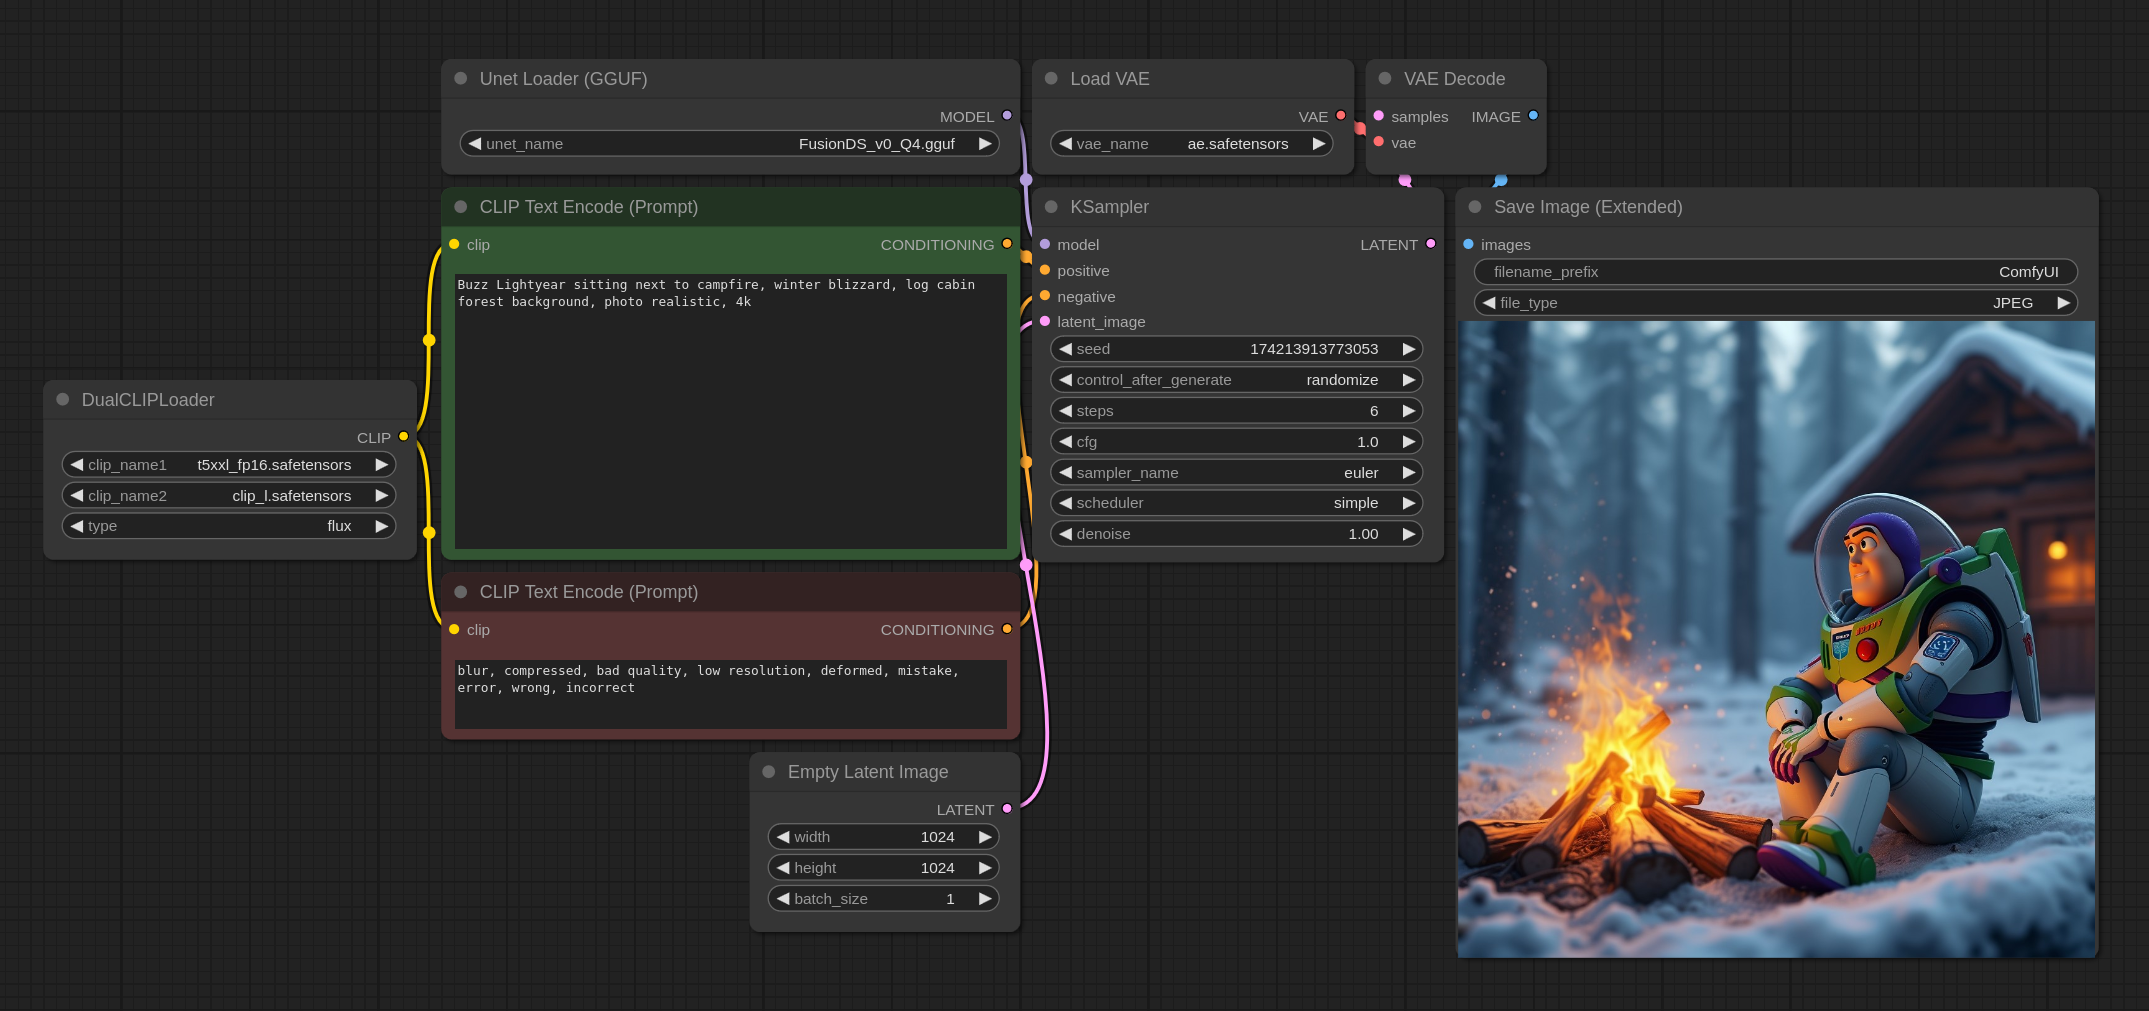The width and height of the screenshot is (2149, 1011).
Task: Click the seed value 174213913773053
Action: tap(1314, 349)
